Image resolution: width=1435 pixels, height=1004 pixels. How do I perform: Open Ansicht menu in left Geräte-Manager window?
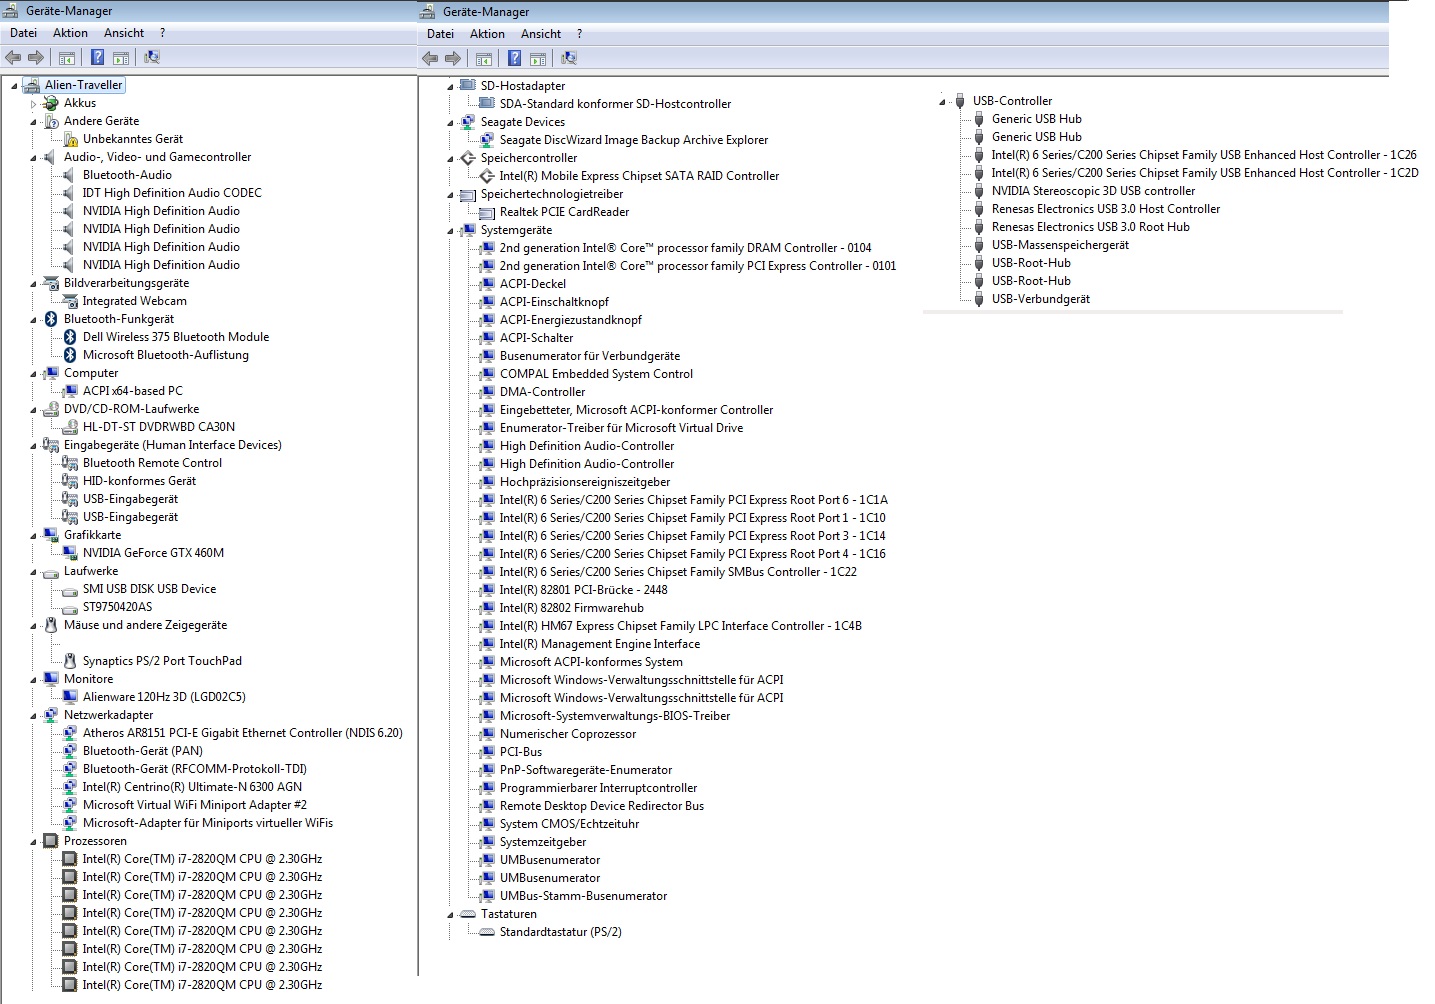pyautogui.click(x=124, y=33)
